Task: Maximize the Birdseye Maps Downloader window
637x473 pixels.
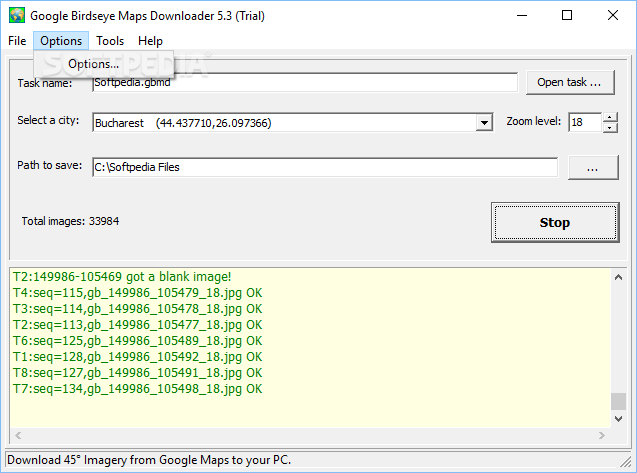Action: point(567,15)
